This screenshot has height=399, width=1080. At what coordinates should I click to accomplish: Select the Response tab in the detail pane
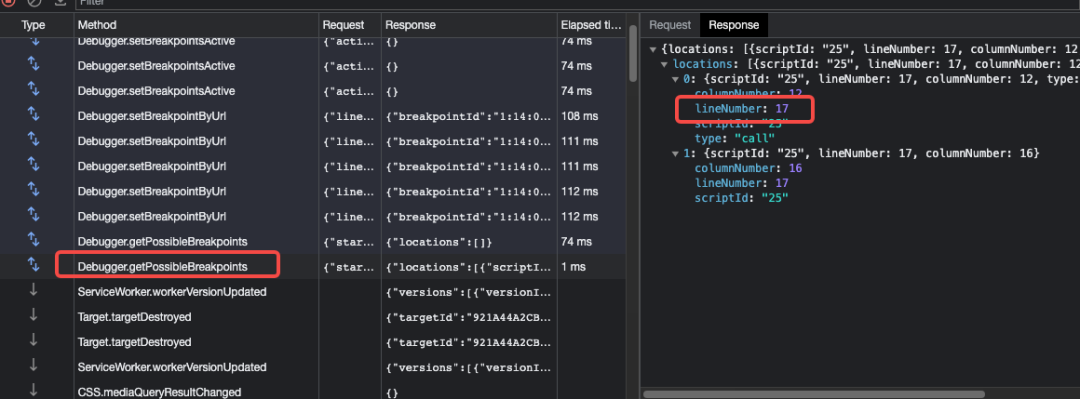[x=734, y=25]
